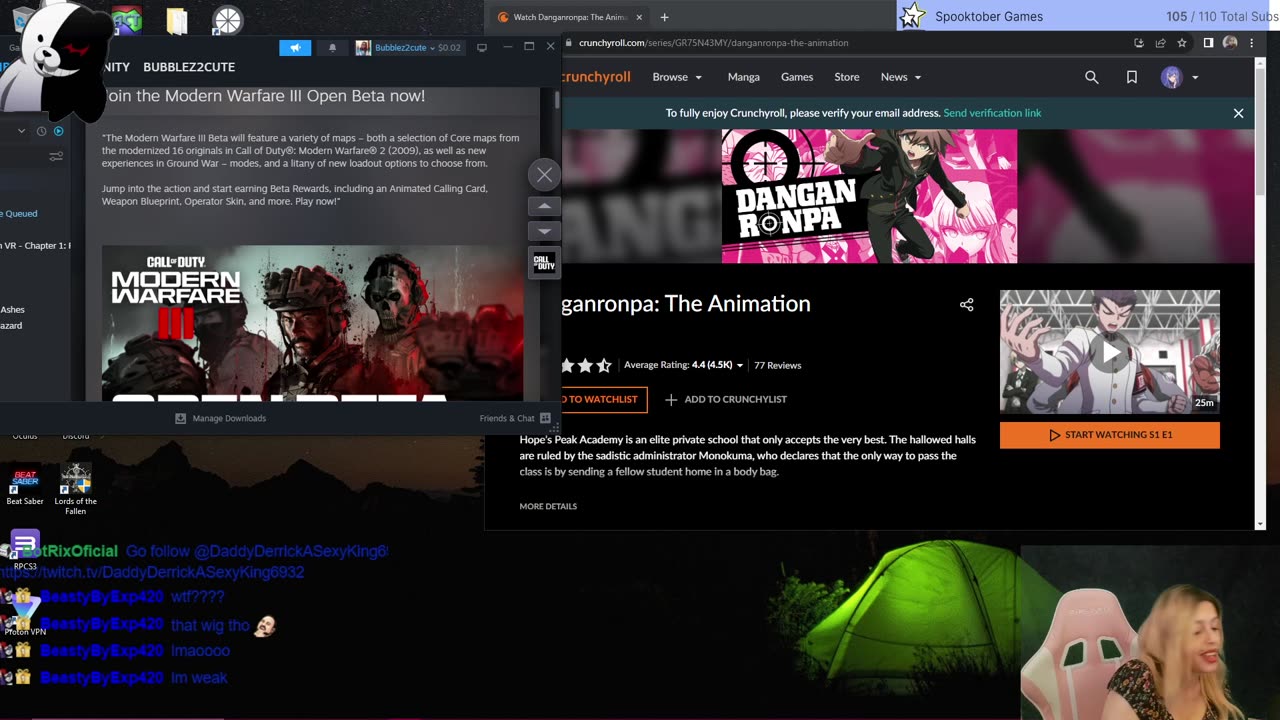Toggle Steam library ready-to-play filter icon
Image resolution: width=1280 pixels, height=720 pixels.
[x=58, y=131]
